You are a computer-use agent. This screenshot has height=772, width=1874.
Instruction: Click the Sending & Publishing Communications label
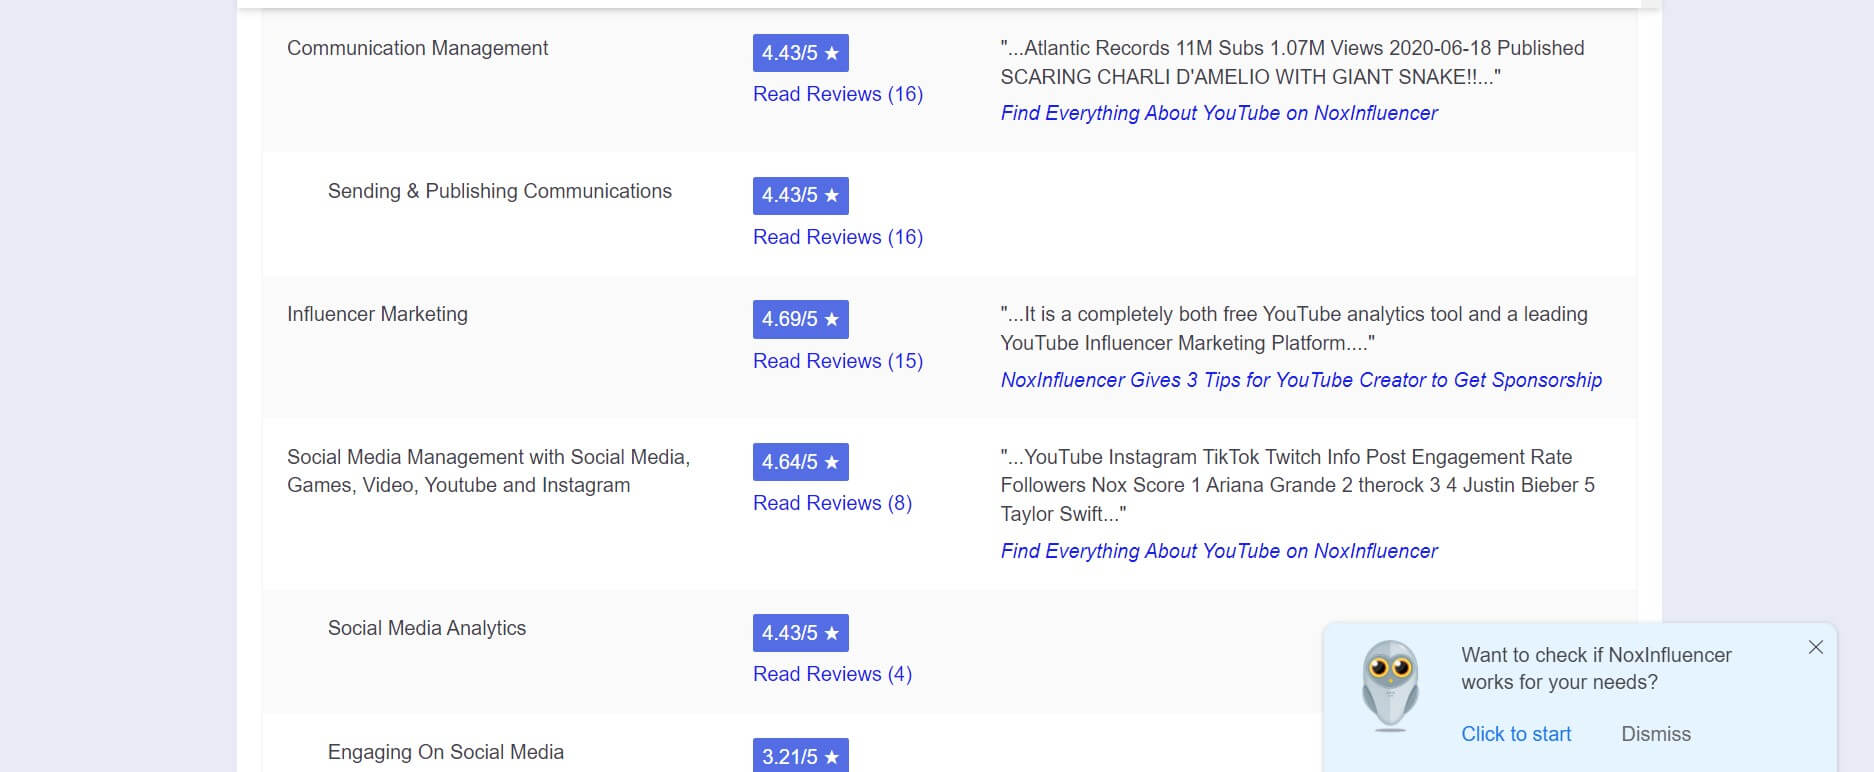[500, 191]
